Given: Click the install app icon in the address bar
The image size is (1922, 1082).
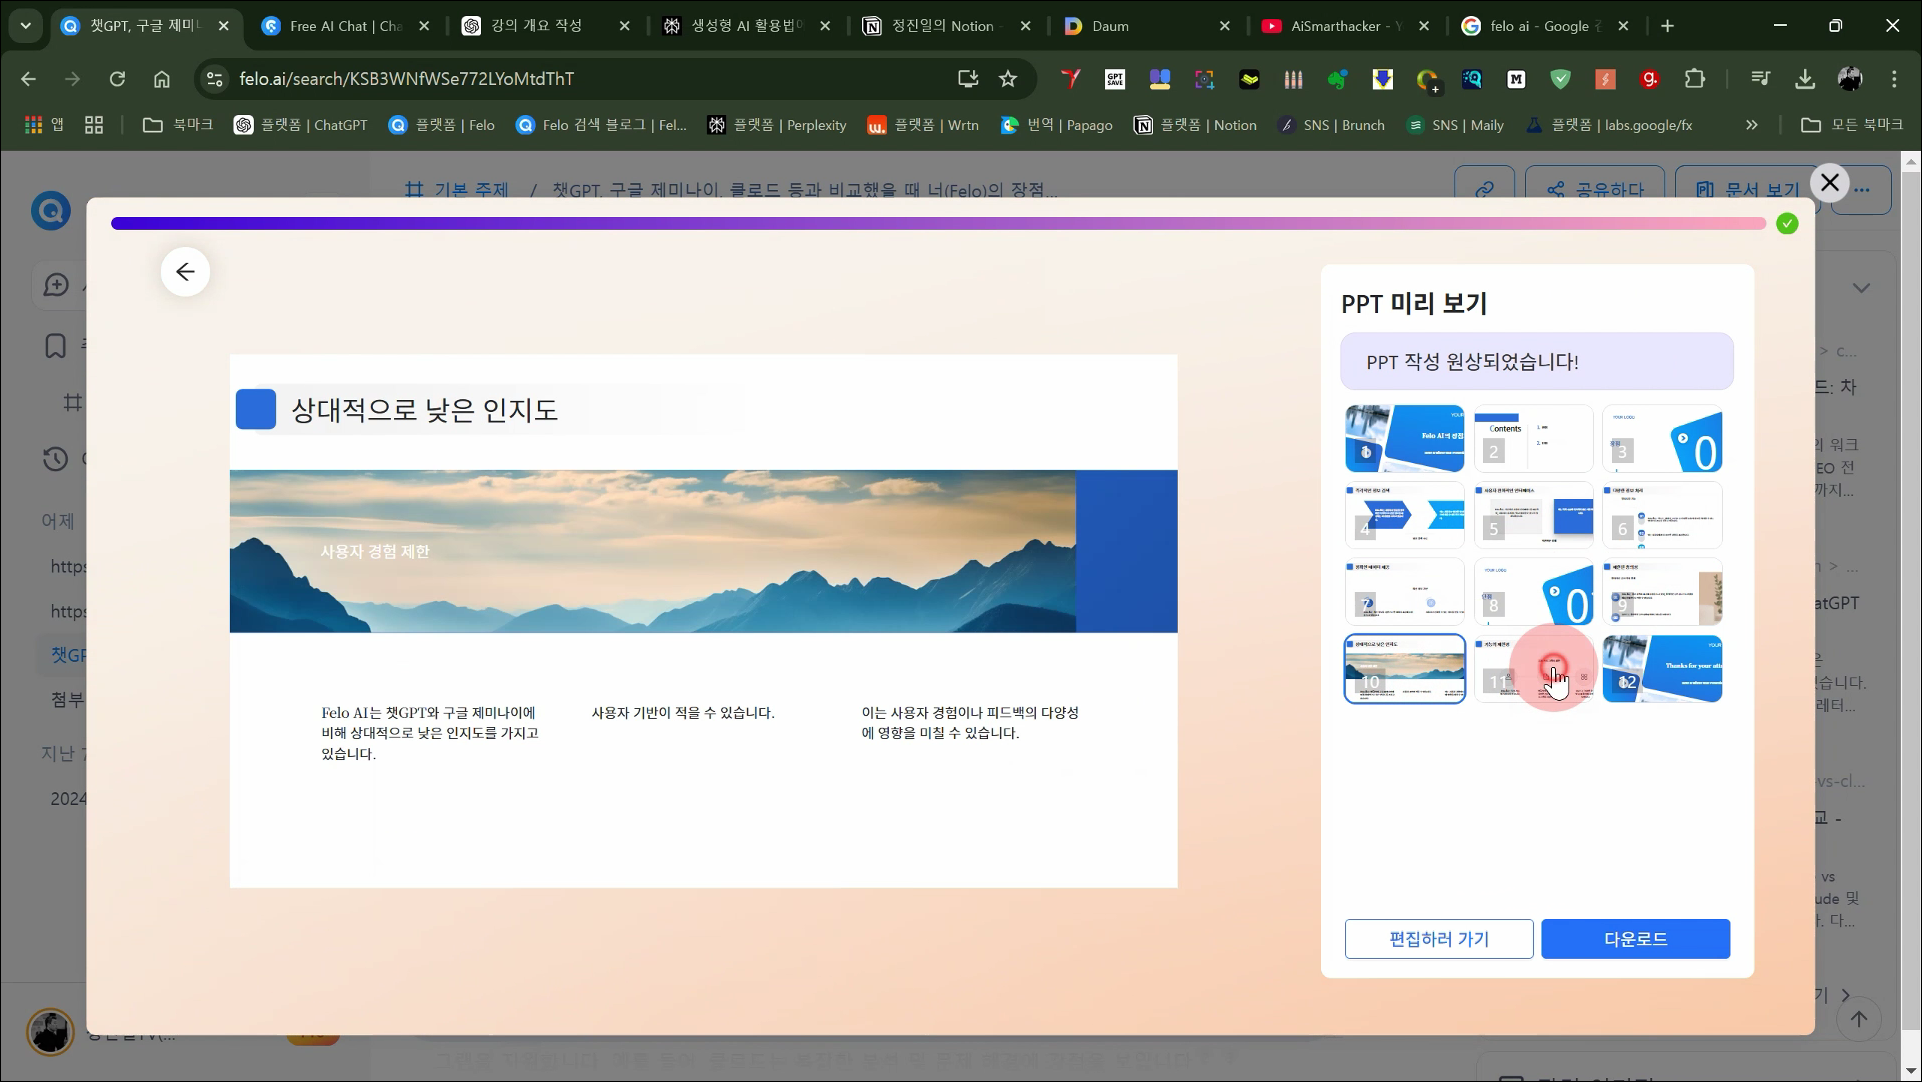Looking at the screenshot, I should 967,79.
